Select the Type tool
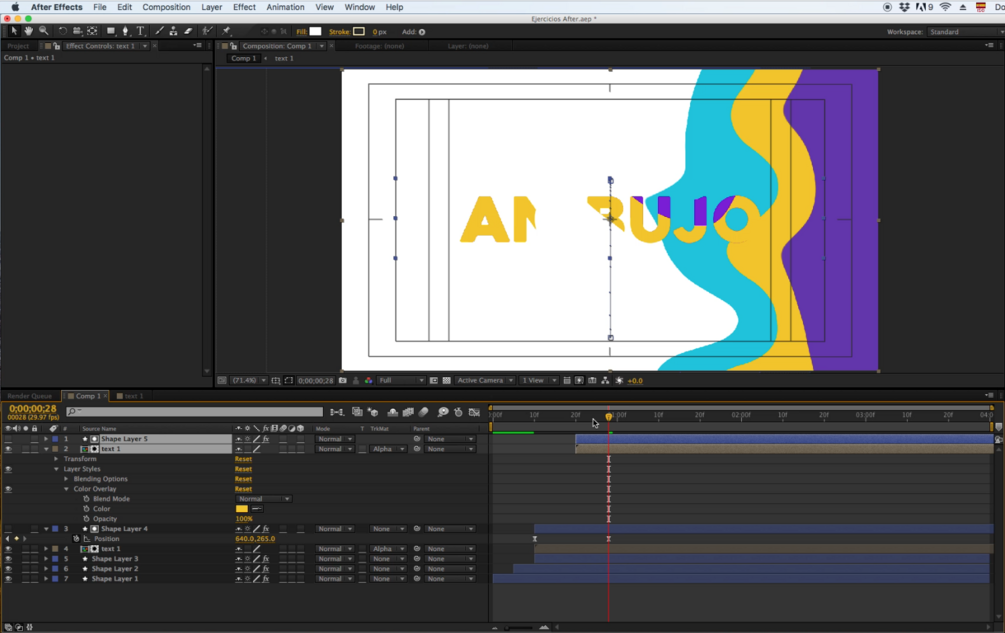Screen dimensions: 1005x633 [139, 31]
